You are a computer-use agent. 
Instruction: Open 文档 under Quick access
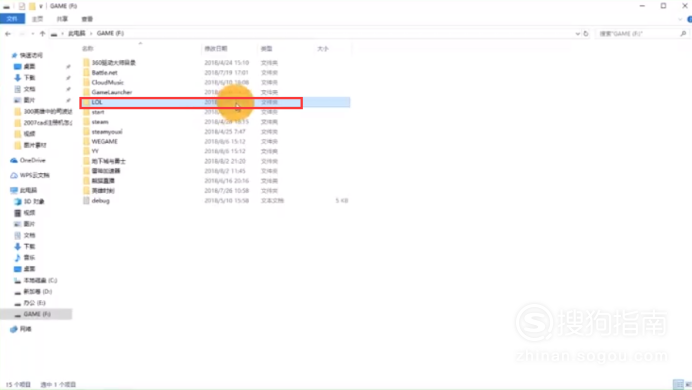(29, 89)
